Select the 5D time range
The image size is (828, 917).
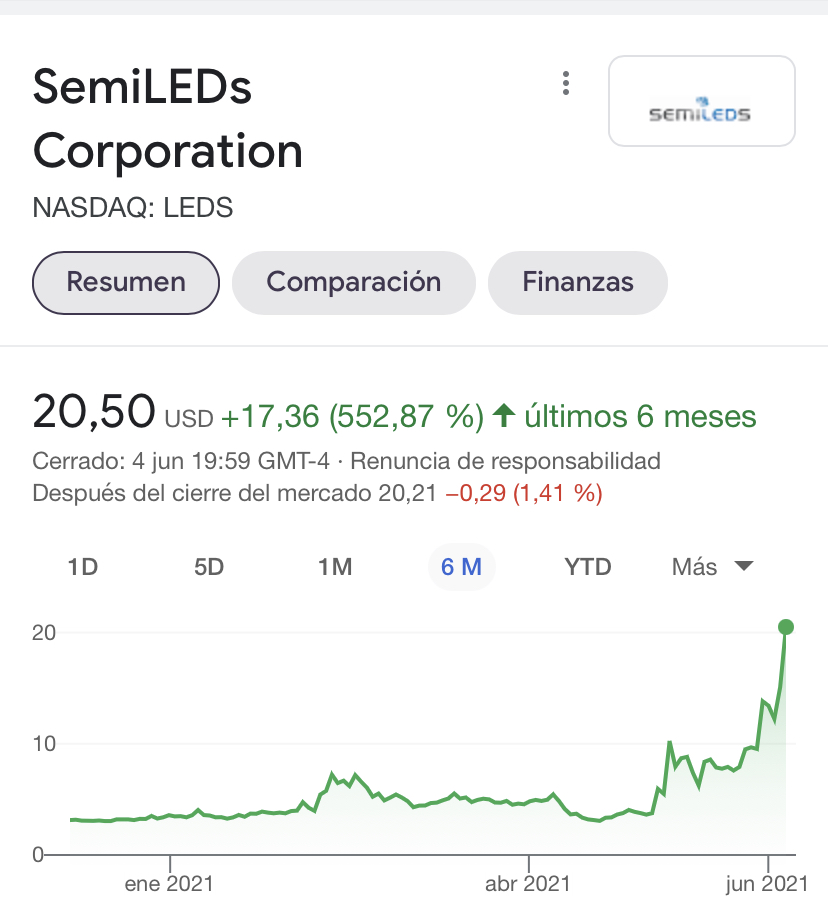coord(209,567)
